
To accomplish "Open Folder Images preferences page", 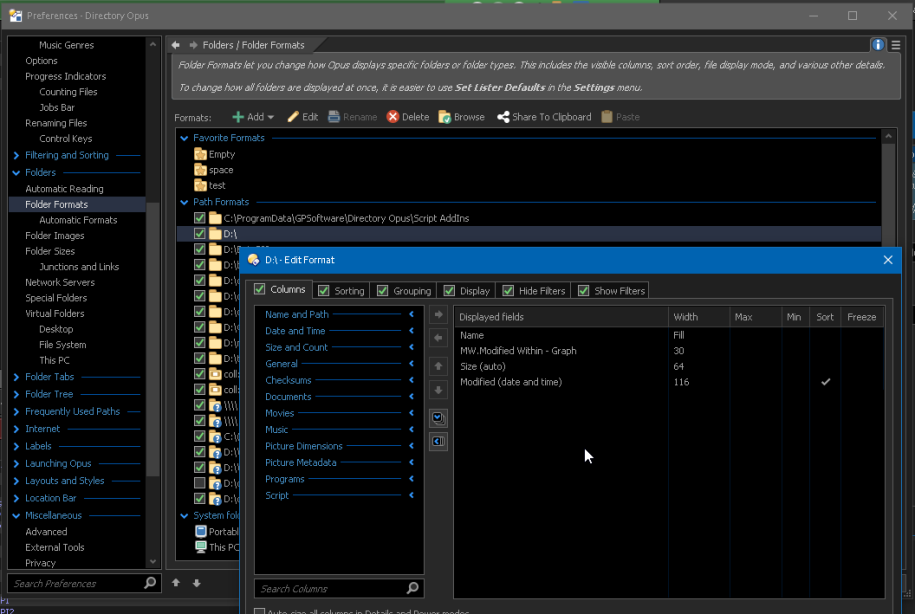I will (55, 236).
